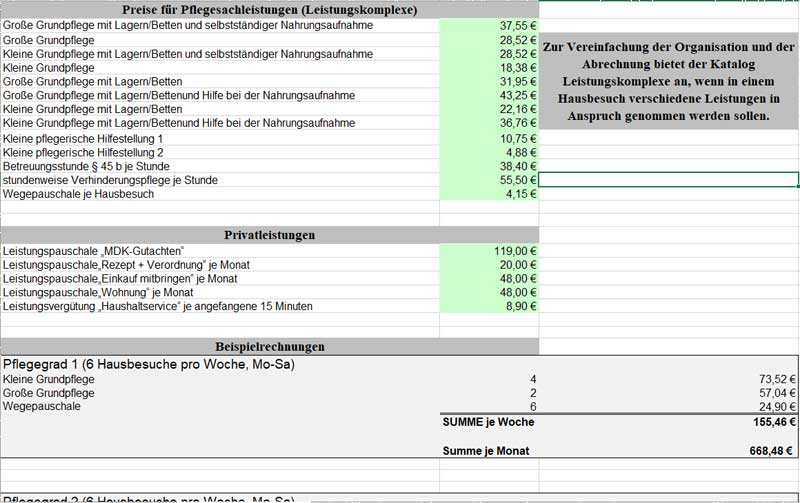
Task: Select the 18,38 € price cell
Action: click(x=489, y=68)
